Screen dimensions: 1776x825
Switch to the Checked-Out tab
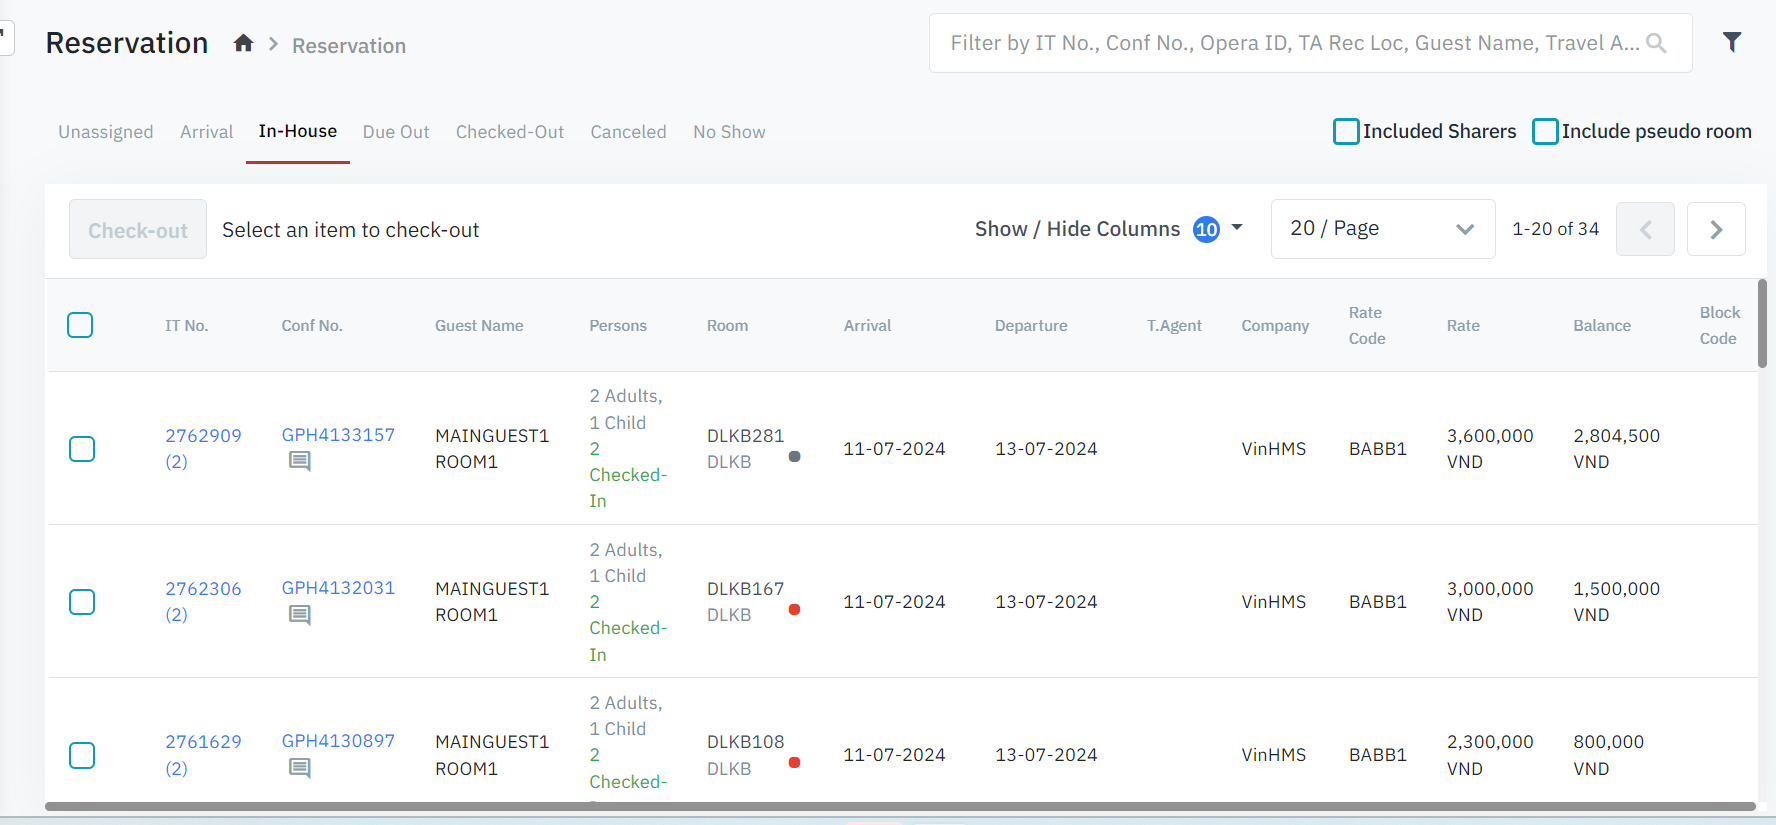[509, 132]
